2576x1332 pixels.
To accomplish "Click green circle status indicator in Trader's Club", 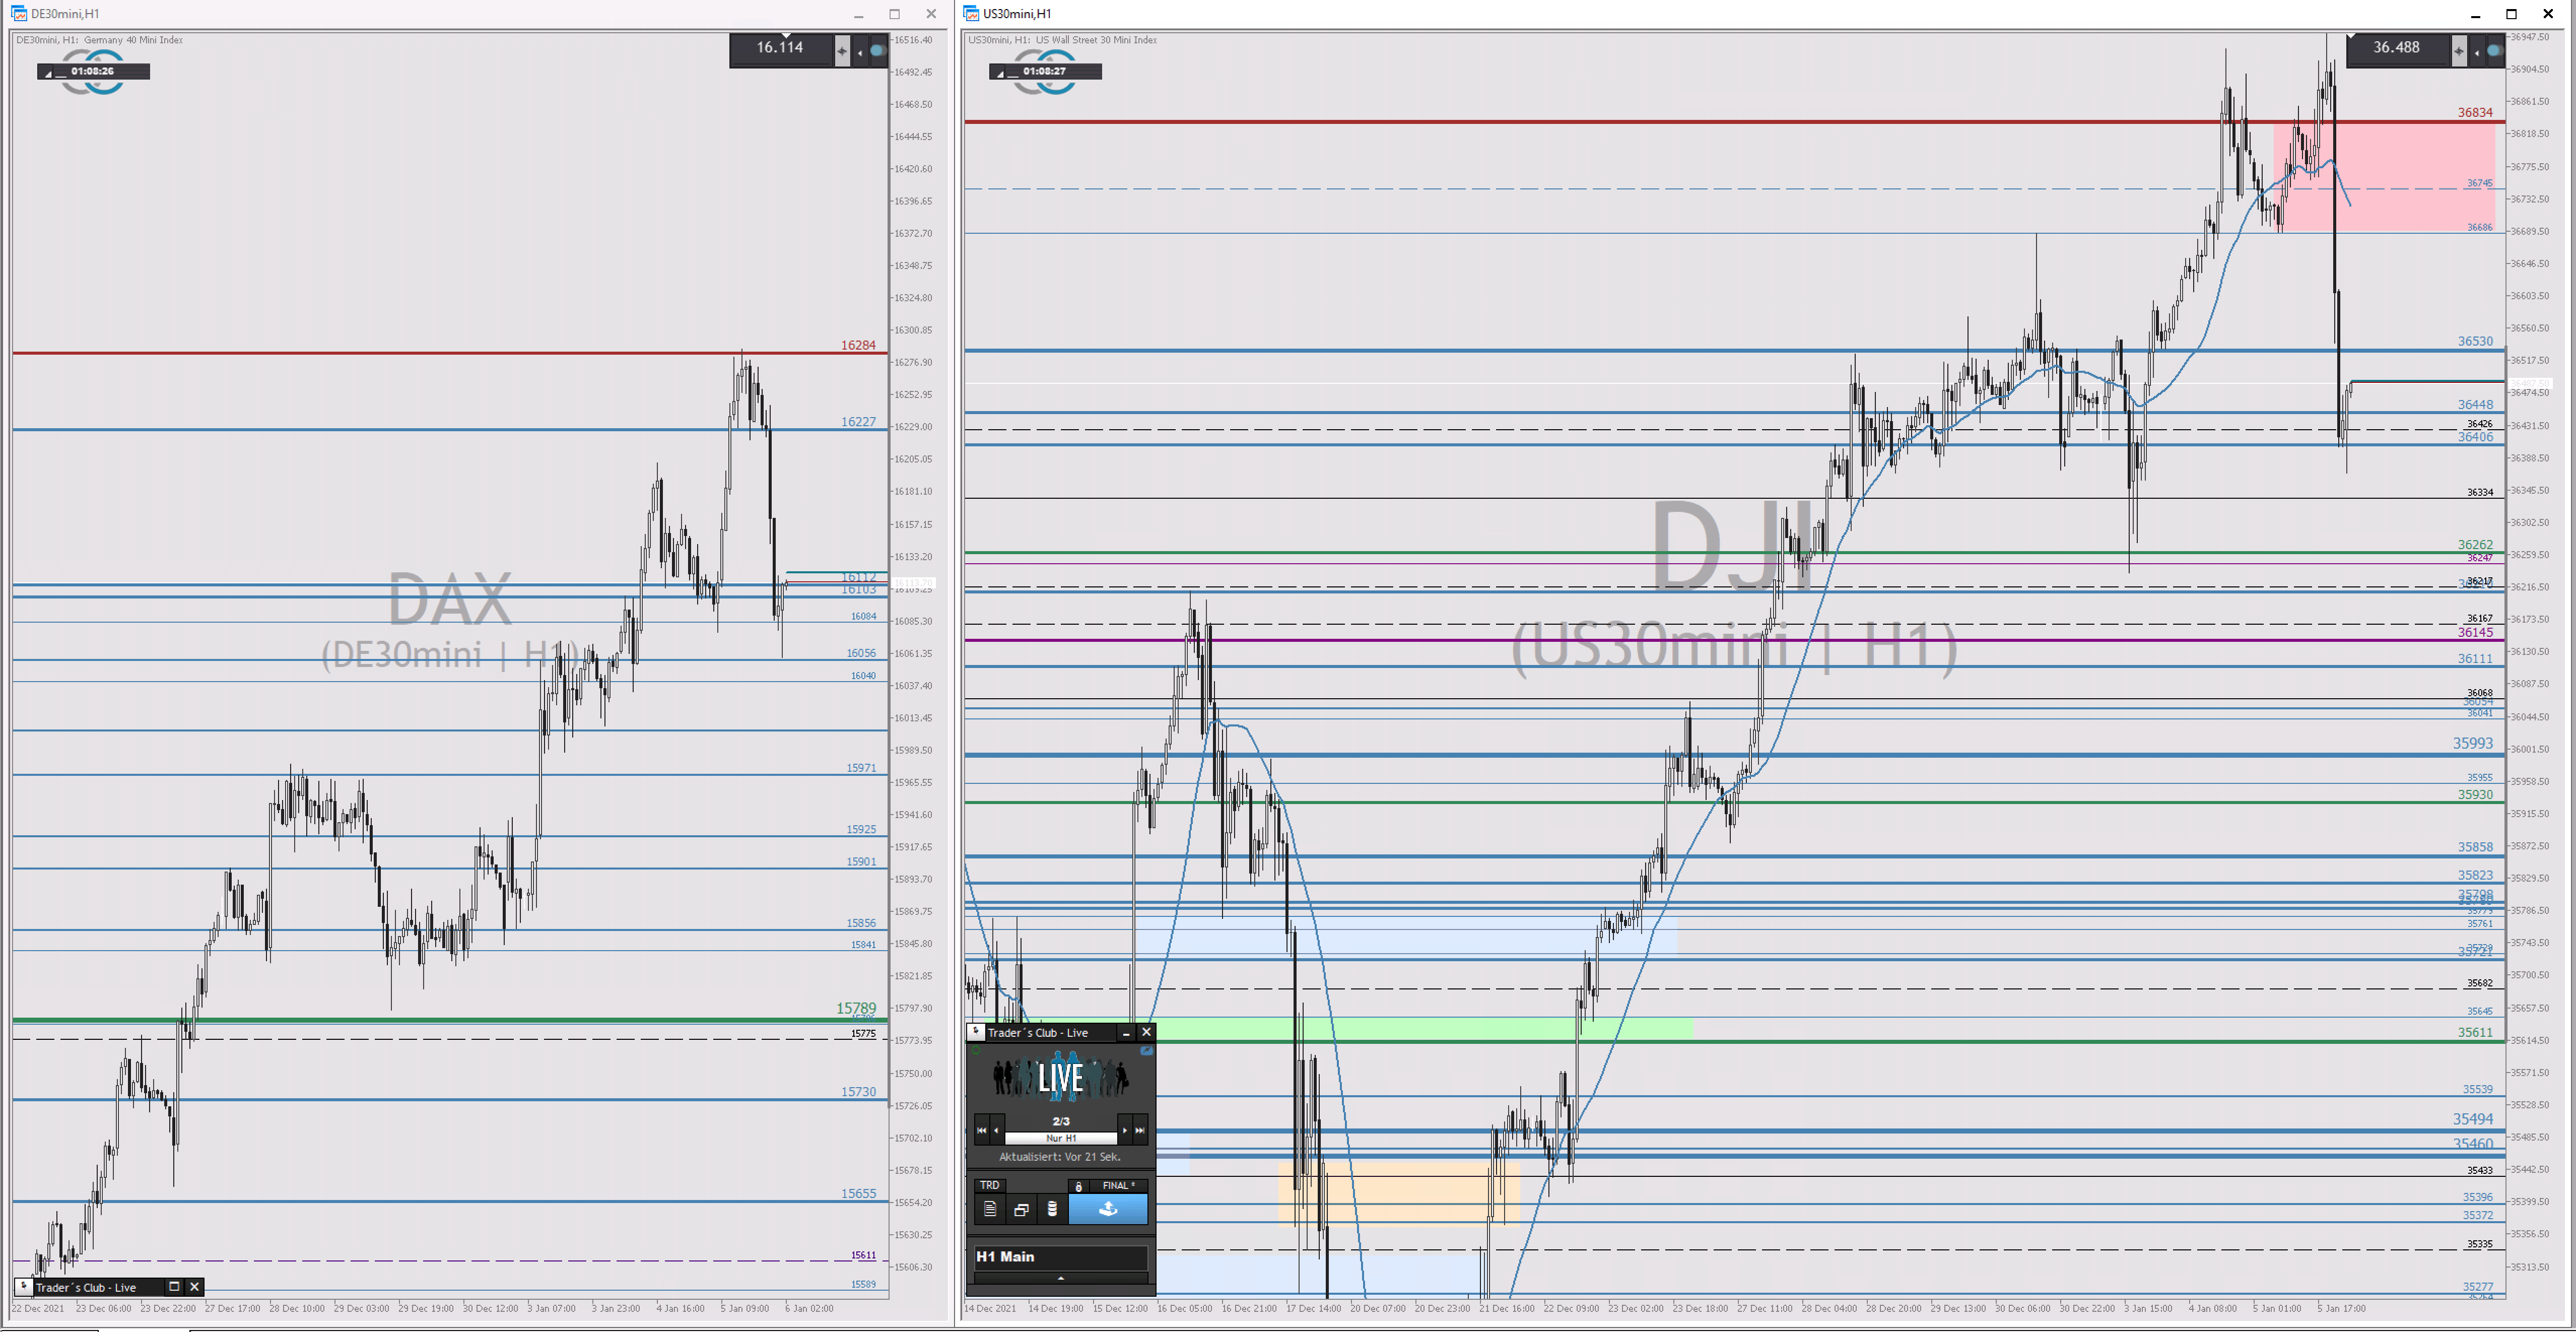I will (976, 1050).
